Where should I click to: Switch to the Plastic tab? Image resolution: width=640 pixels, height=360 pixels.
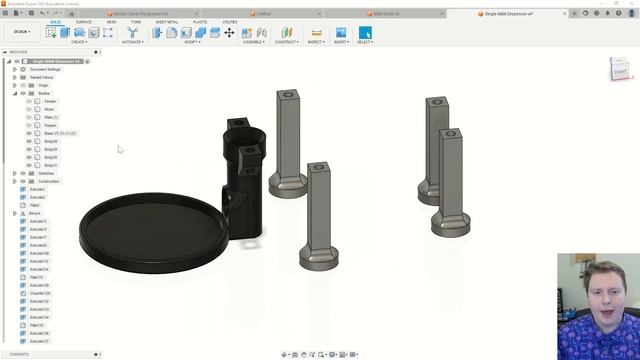tap(200, 22)
